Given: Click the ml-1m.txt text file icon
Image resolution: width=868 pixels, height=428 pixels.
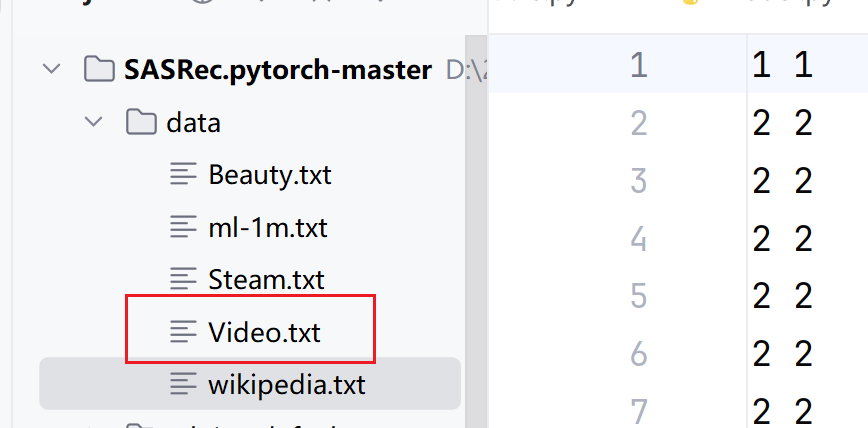Looking at the screenshot, I should click(182, 227).
